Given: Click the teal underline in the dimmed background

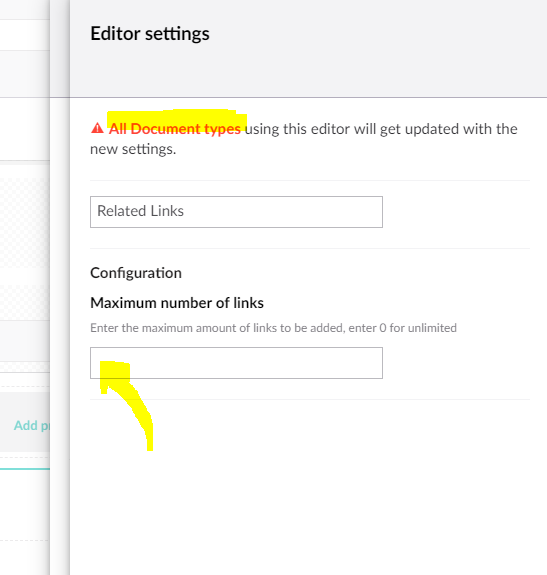Looking at the screenshot, I should (25, 469).
